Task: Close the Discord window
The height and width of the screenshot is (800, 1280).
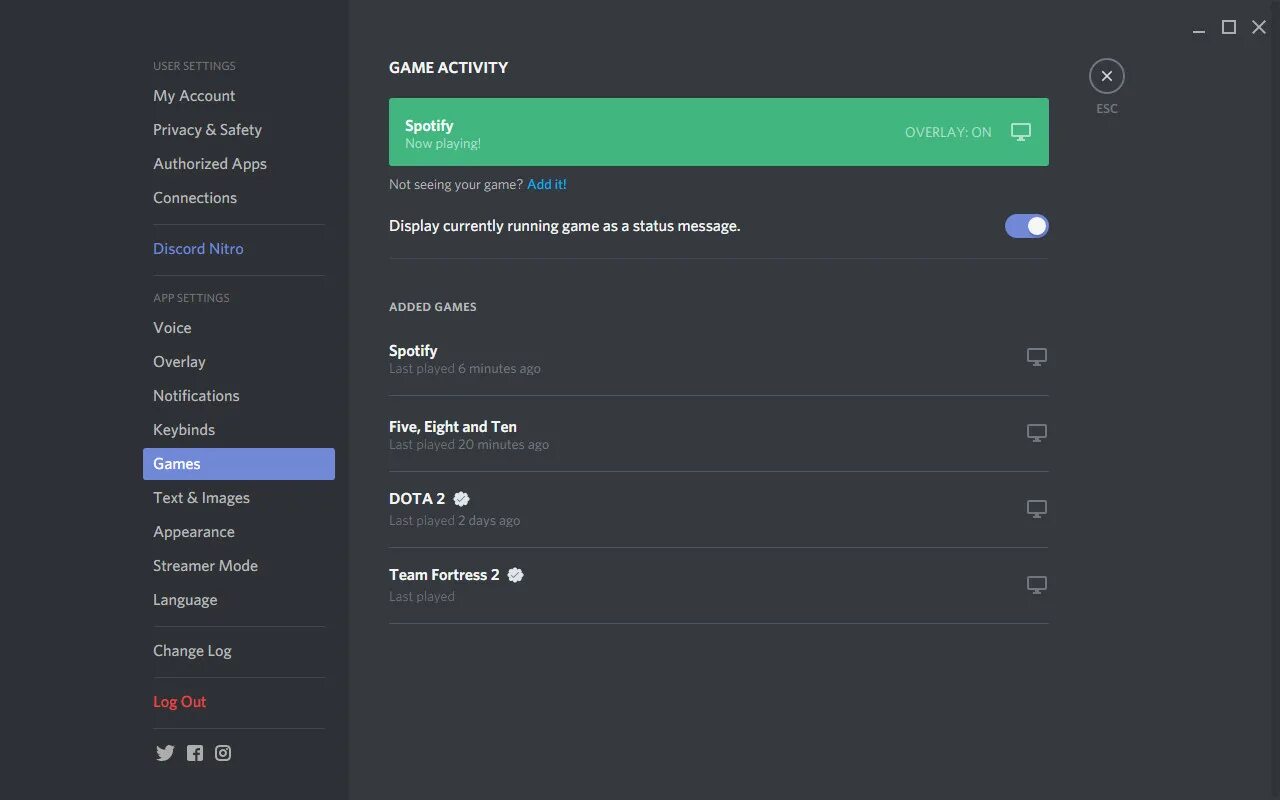Action: point(1259,27)
